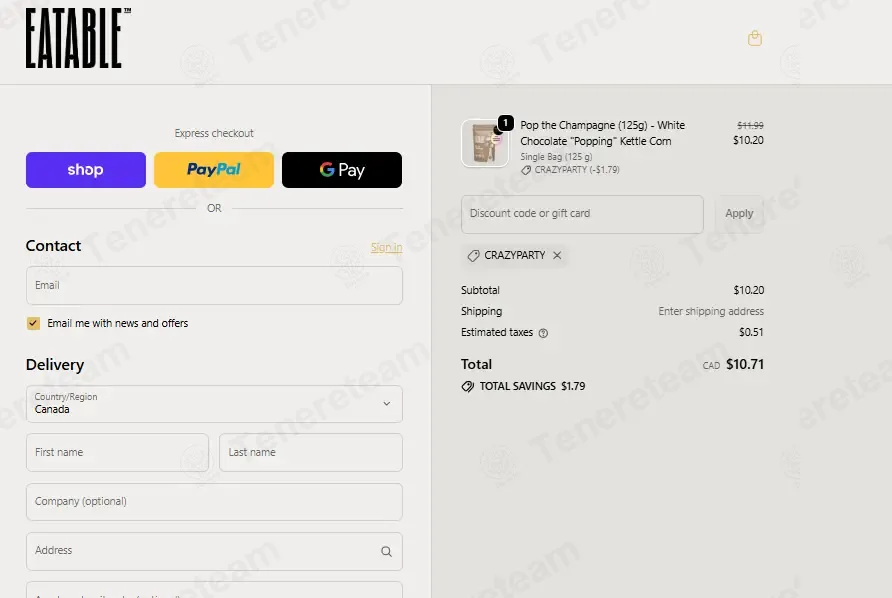Click the Express checkout label
The width and height of the screenshot is (892, 598).
(214, 133)
